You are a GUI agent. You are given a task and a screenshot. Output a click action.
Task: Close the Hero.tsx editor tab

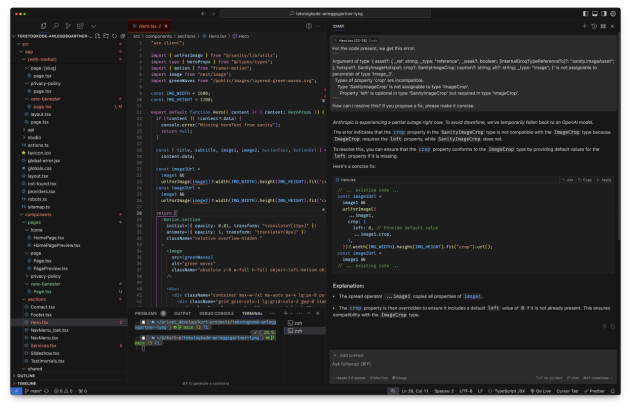166,26
